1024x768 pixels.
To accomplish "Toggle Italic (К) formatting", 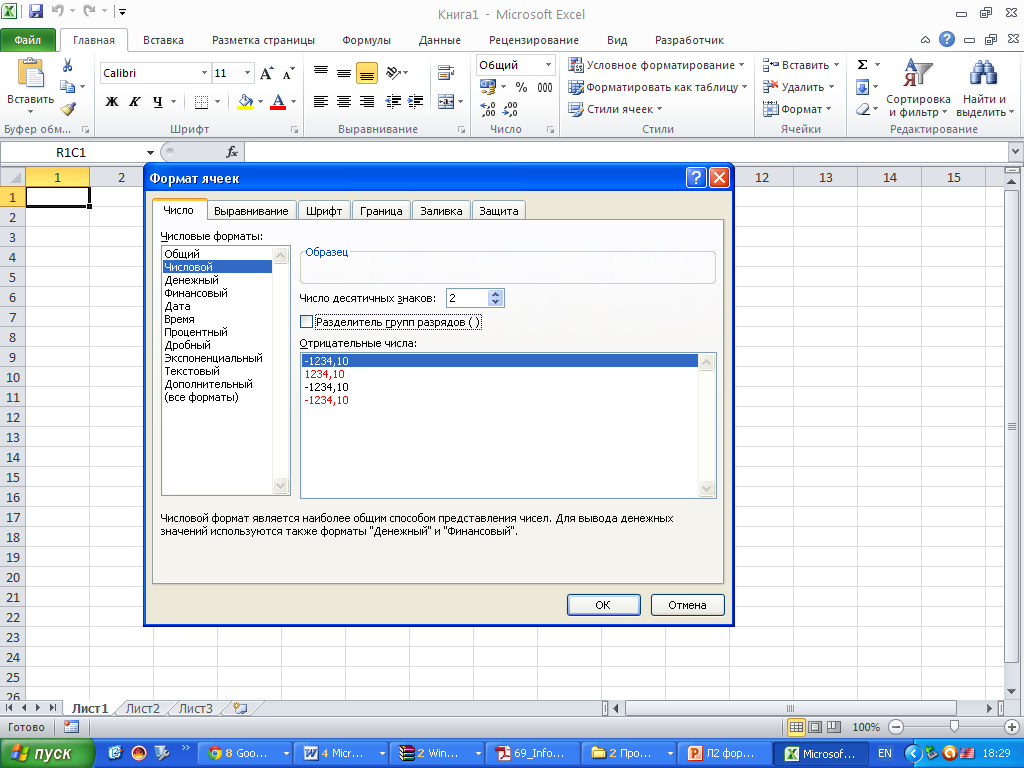I will click(x=135, y=101).
